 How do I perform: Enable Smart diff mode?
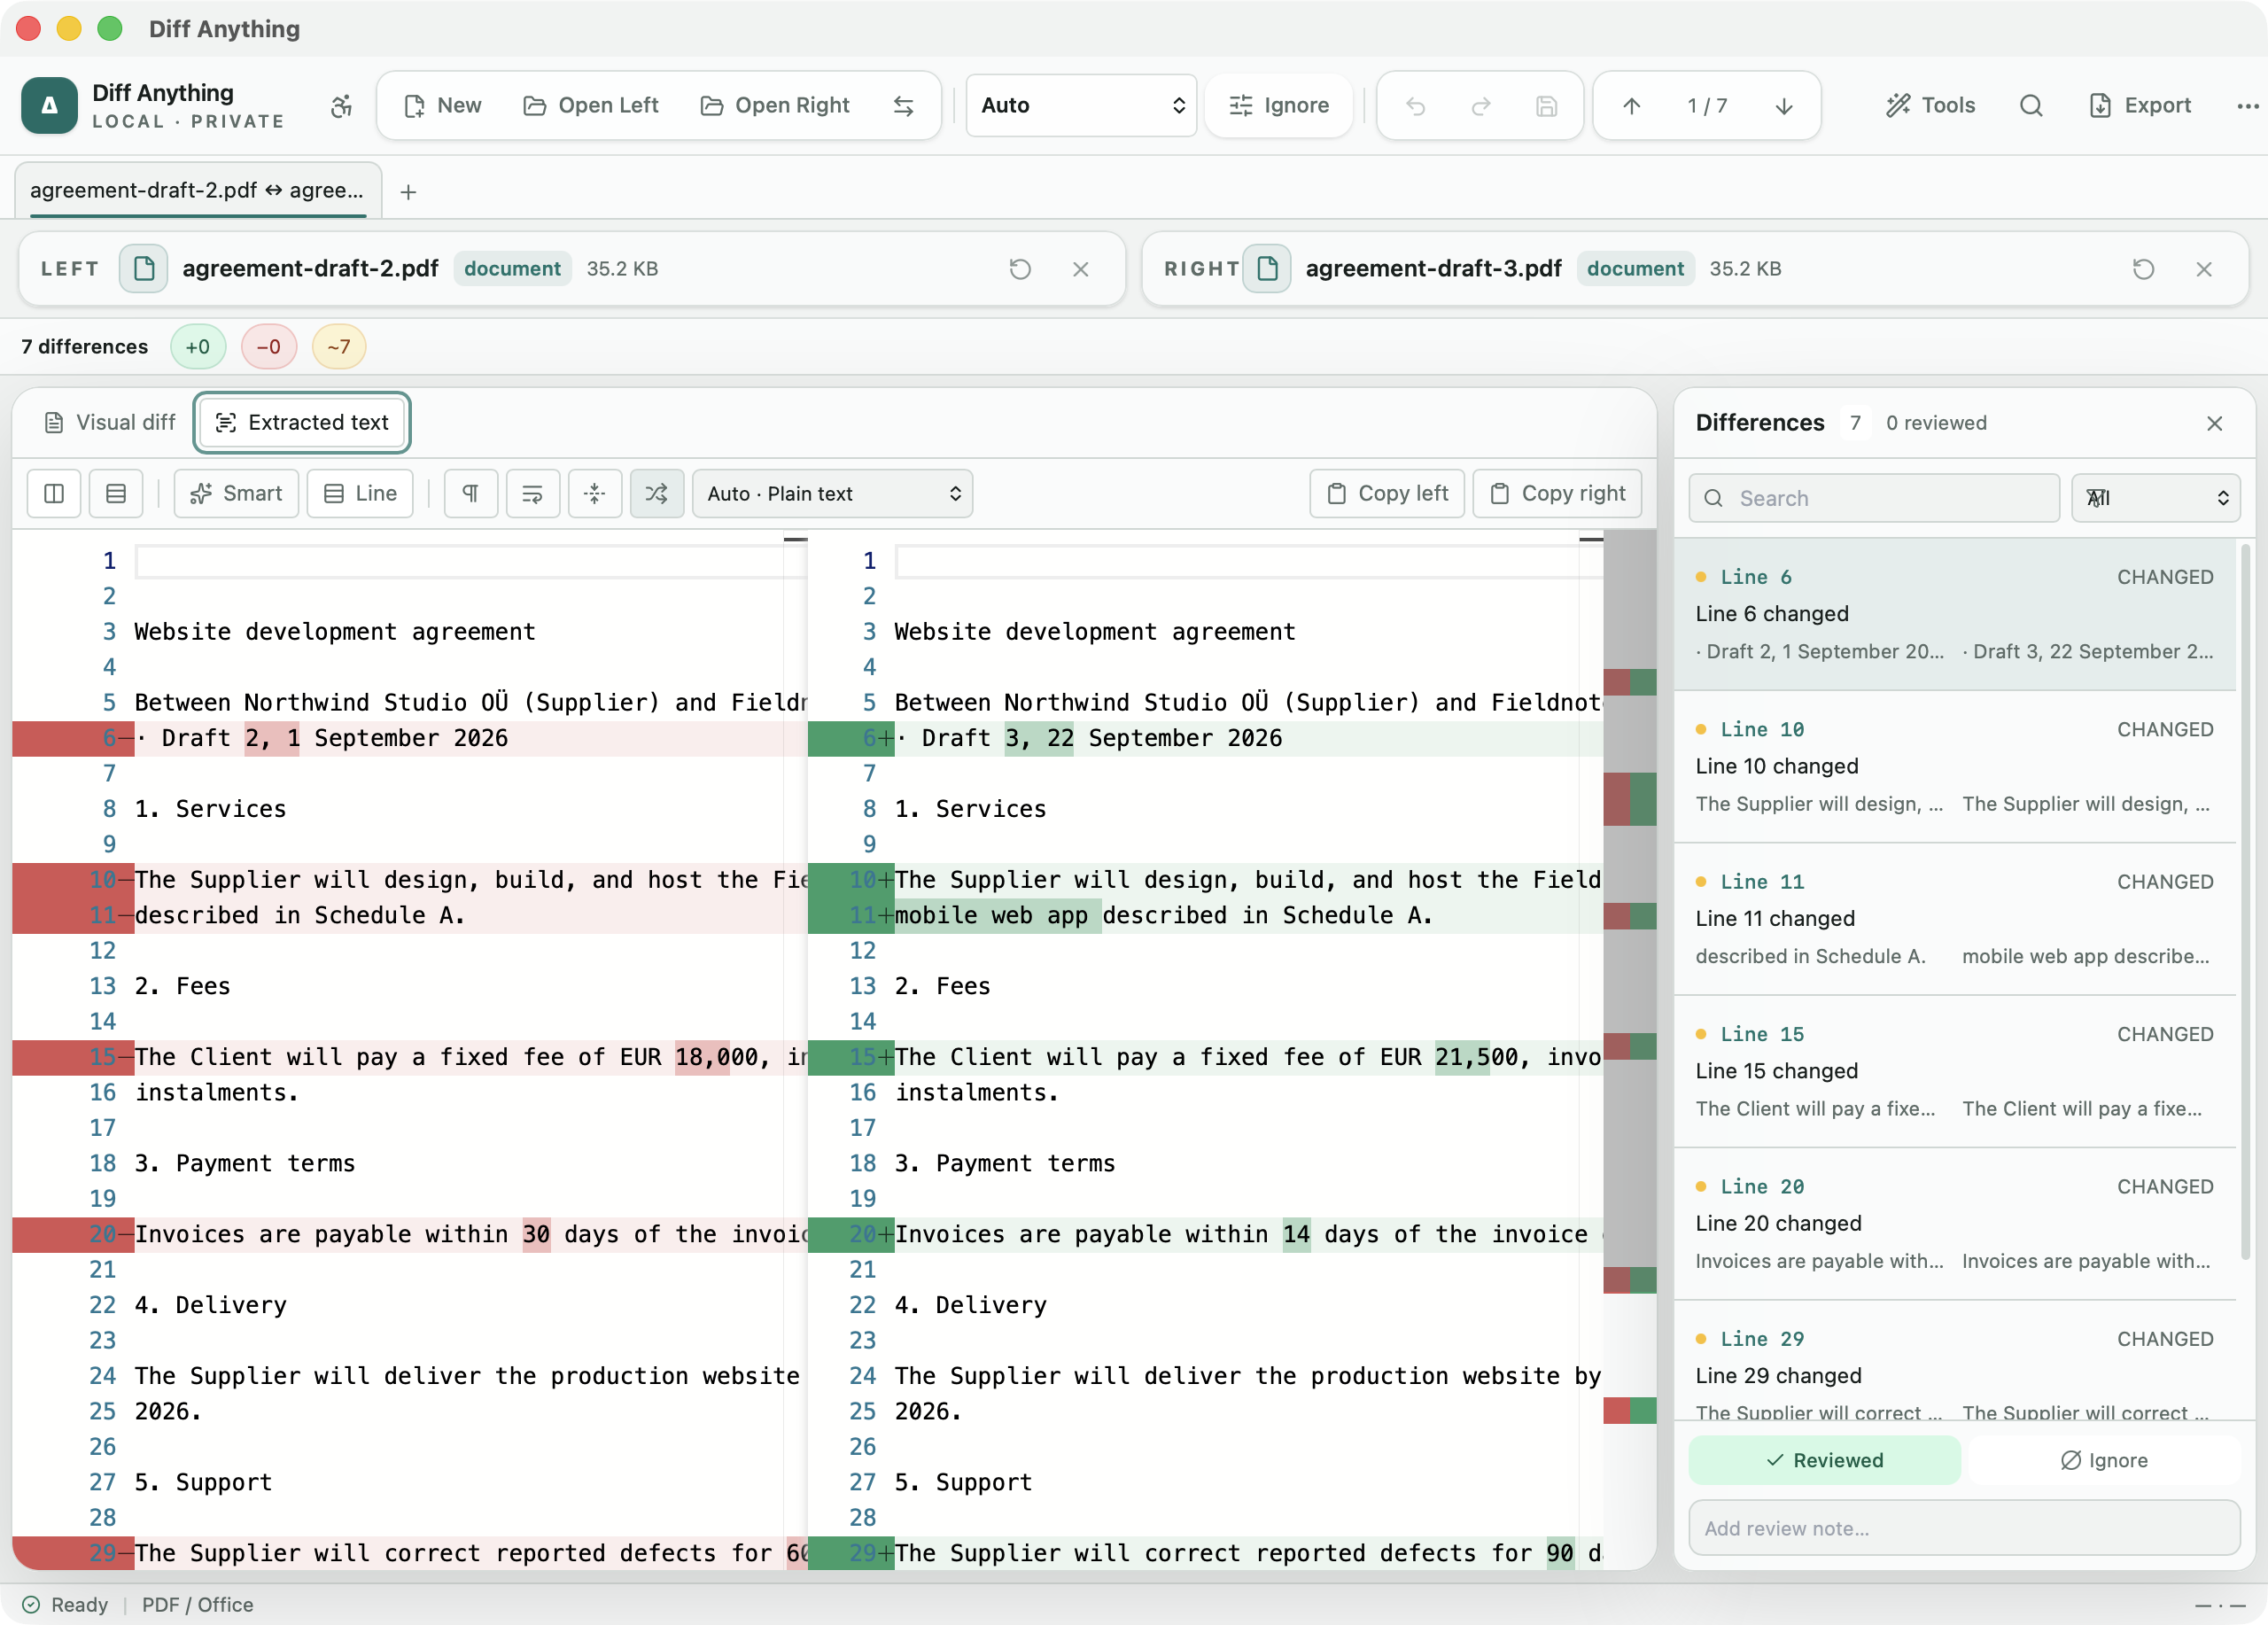236,493
